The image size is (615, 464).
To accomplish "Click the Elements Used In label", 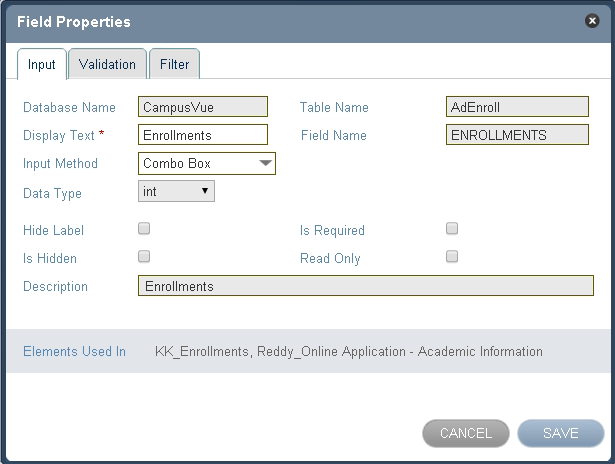I will pyautogui.click(x=75, y=351).
